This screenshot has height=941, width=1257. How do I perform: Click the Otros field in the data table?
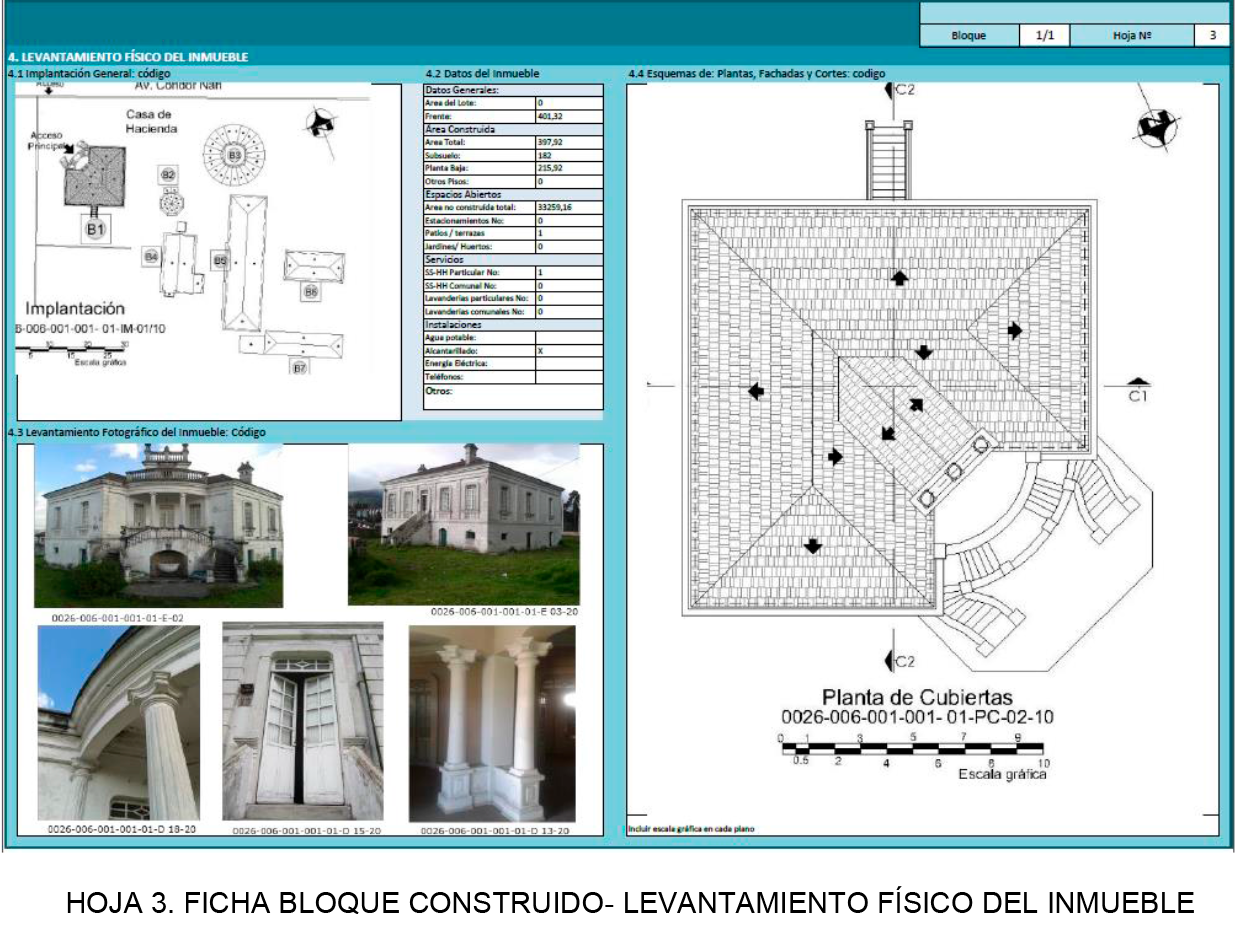[x=513, y=397]
